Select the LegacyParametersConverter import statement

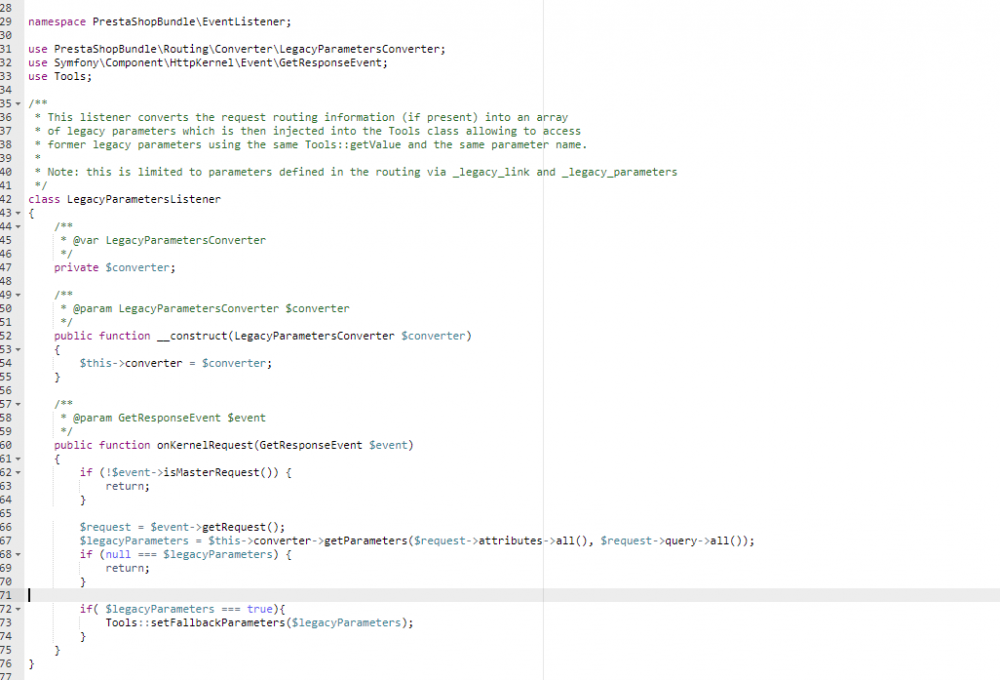(236, 48)
